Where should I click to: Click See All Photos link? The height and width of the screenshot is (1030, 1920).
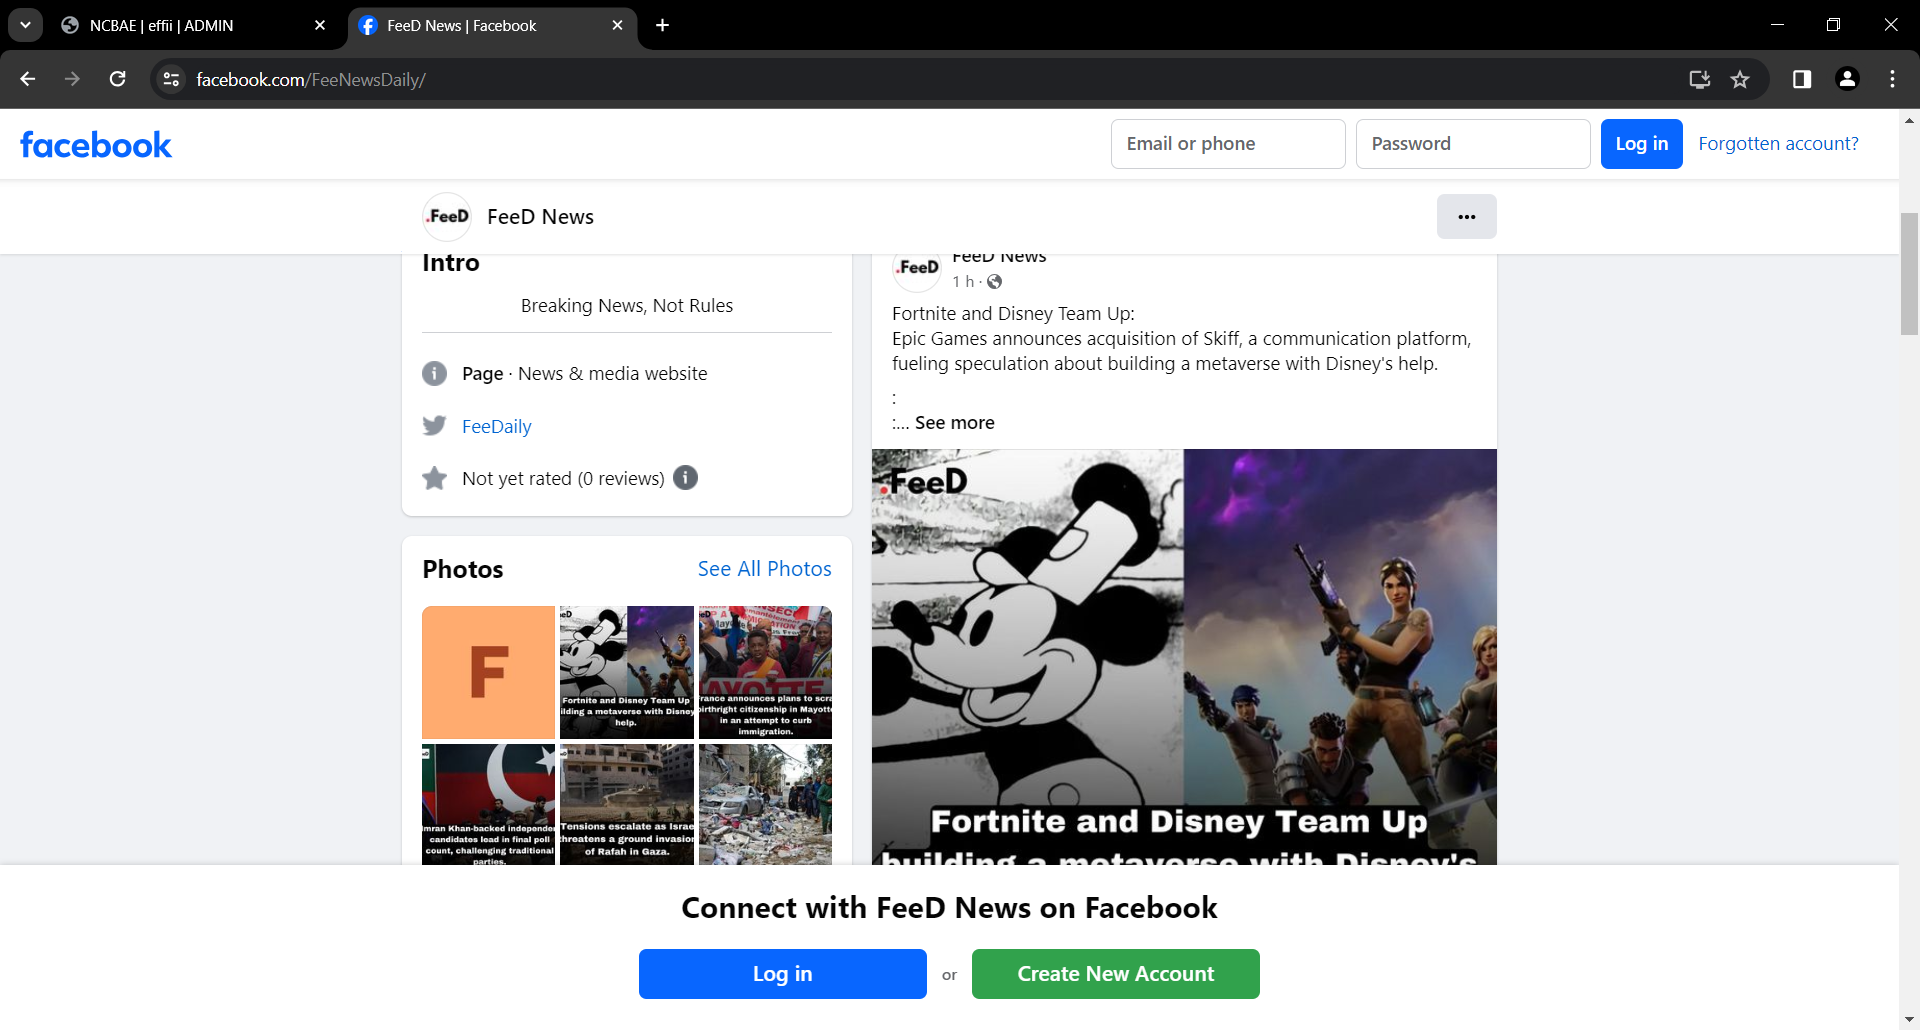pos(765,569)
